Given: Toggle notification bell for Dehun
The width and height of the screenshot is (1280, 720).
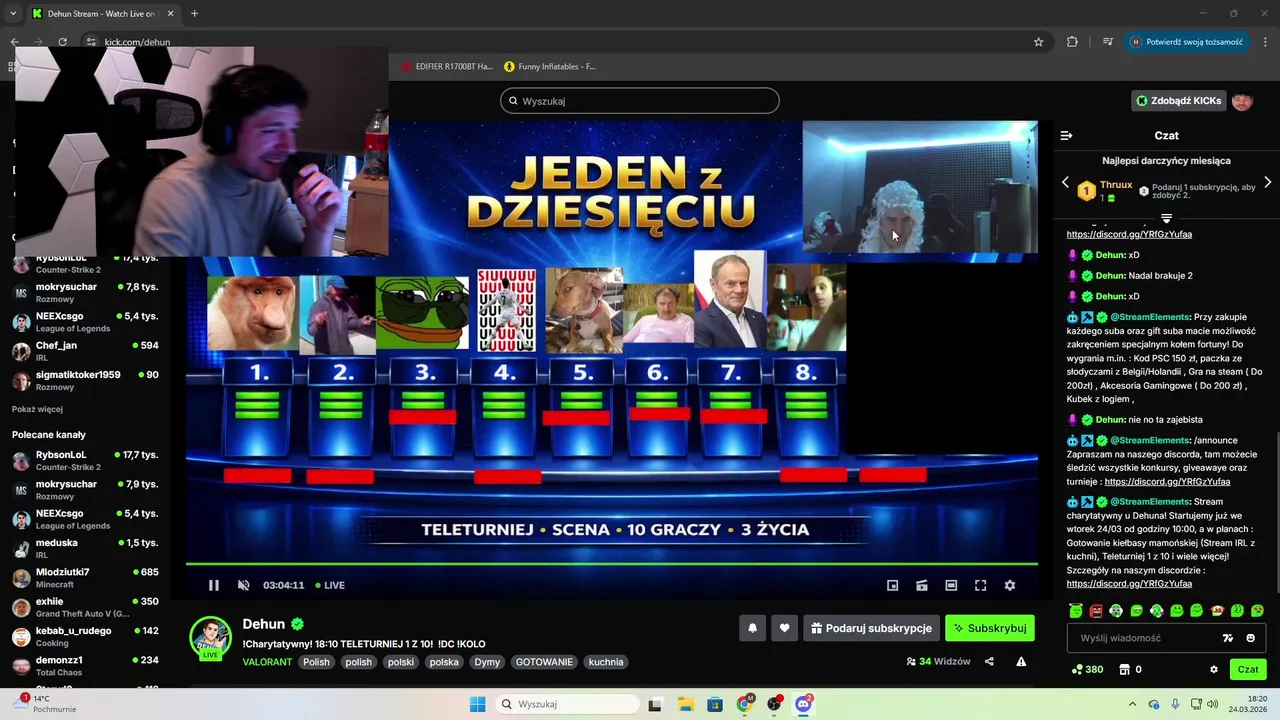Looking at the screenshot, I should click(752, 628).
